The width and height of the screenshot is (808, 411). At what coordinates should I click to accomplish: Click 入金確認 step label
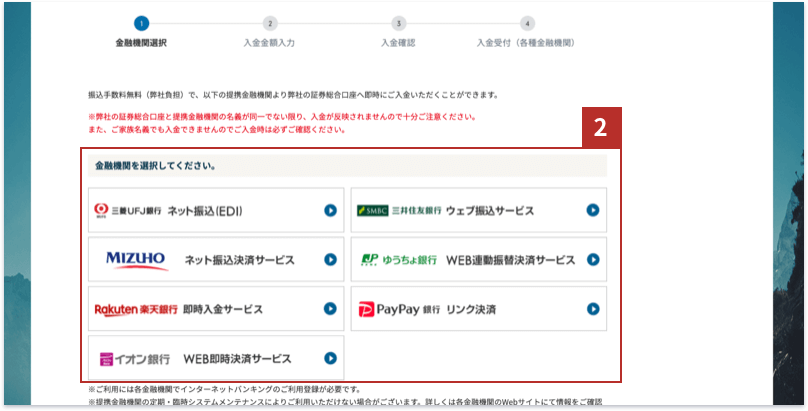pyautogui.click(x=398, y=43)
